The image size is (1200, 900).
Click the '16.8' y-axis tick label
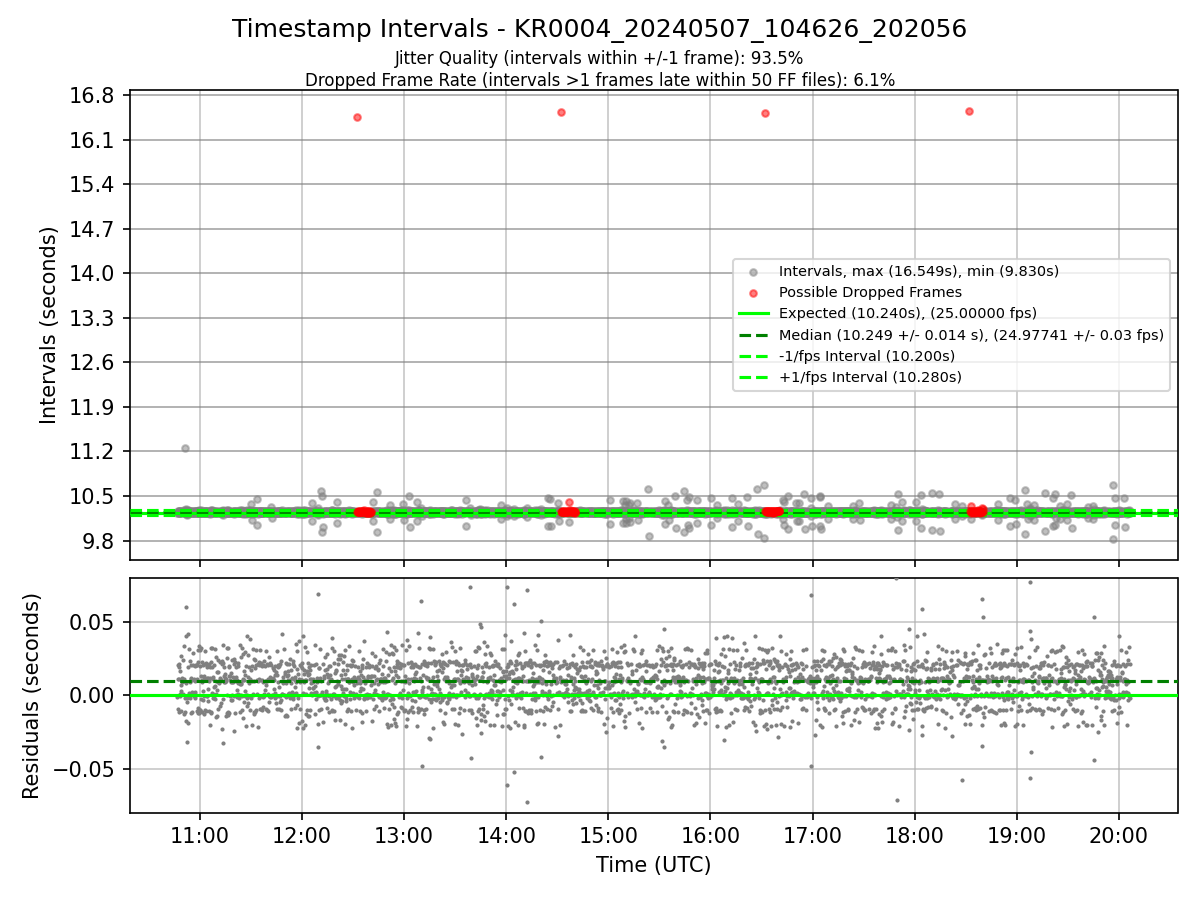pos(92,96)
